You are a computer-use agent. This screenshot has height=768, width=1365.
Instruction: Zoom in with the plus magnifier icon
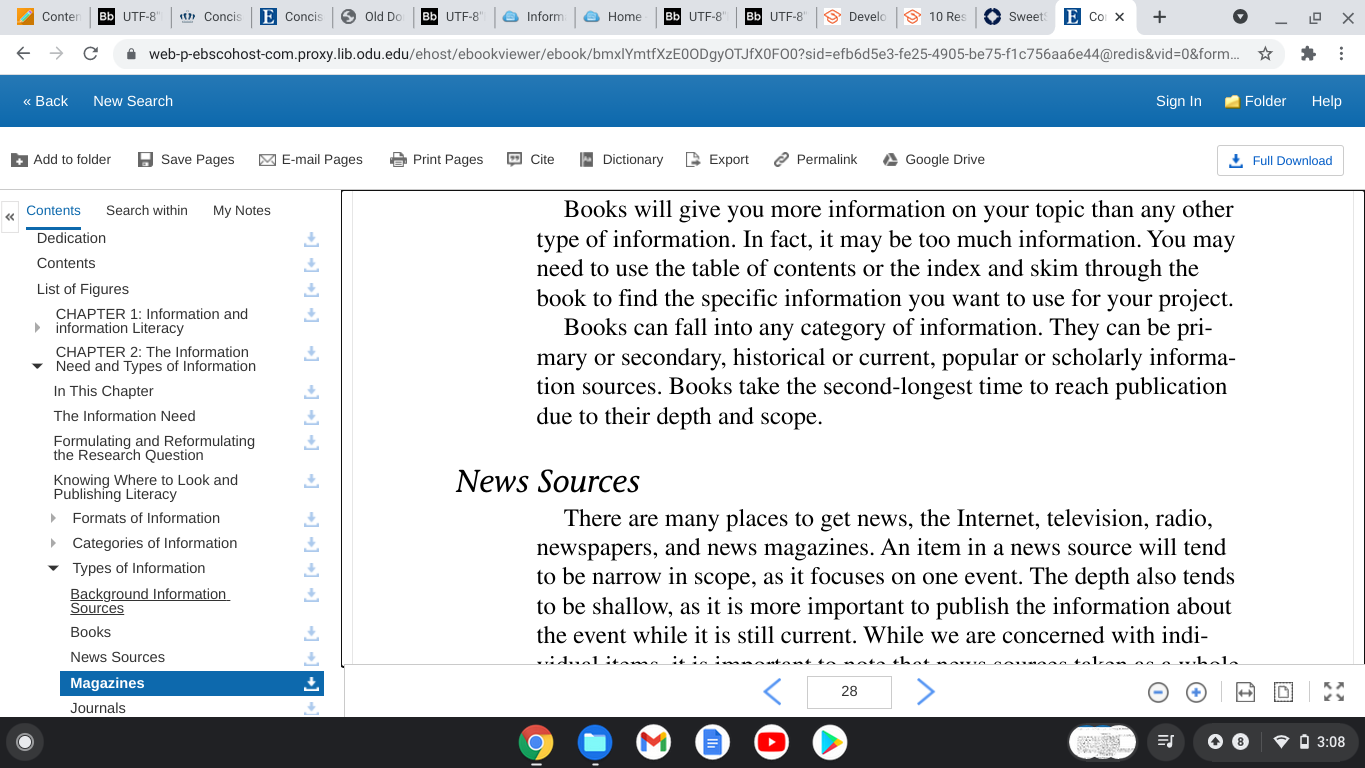[1196, 692]
